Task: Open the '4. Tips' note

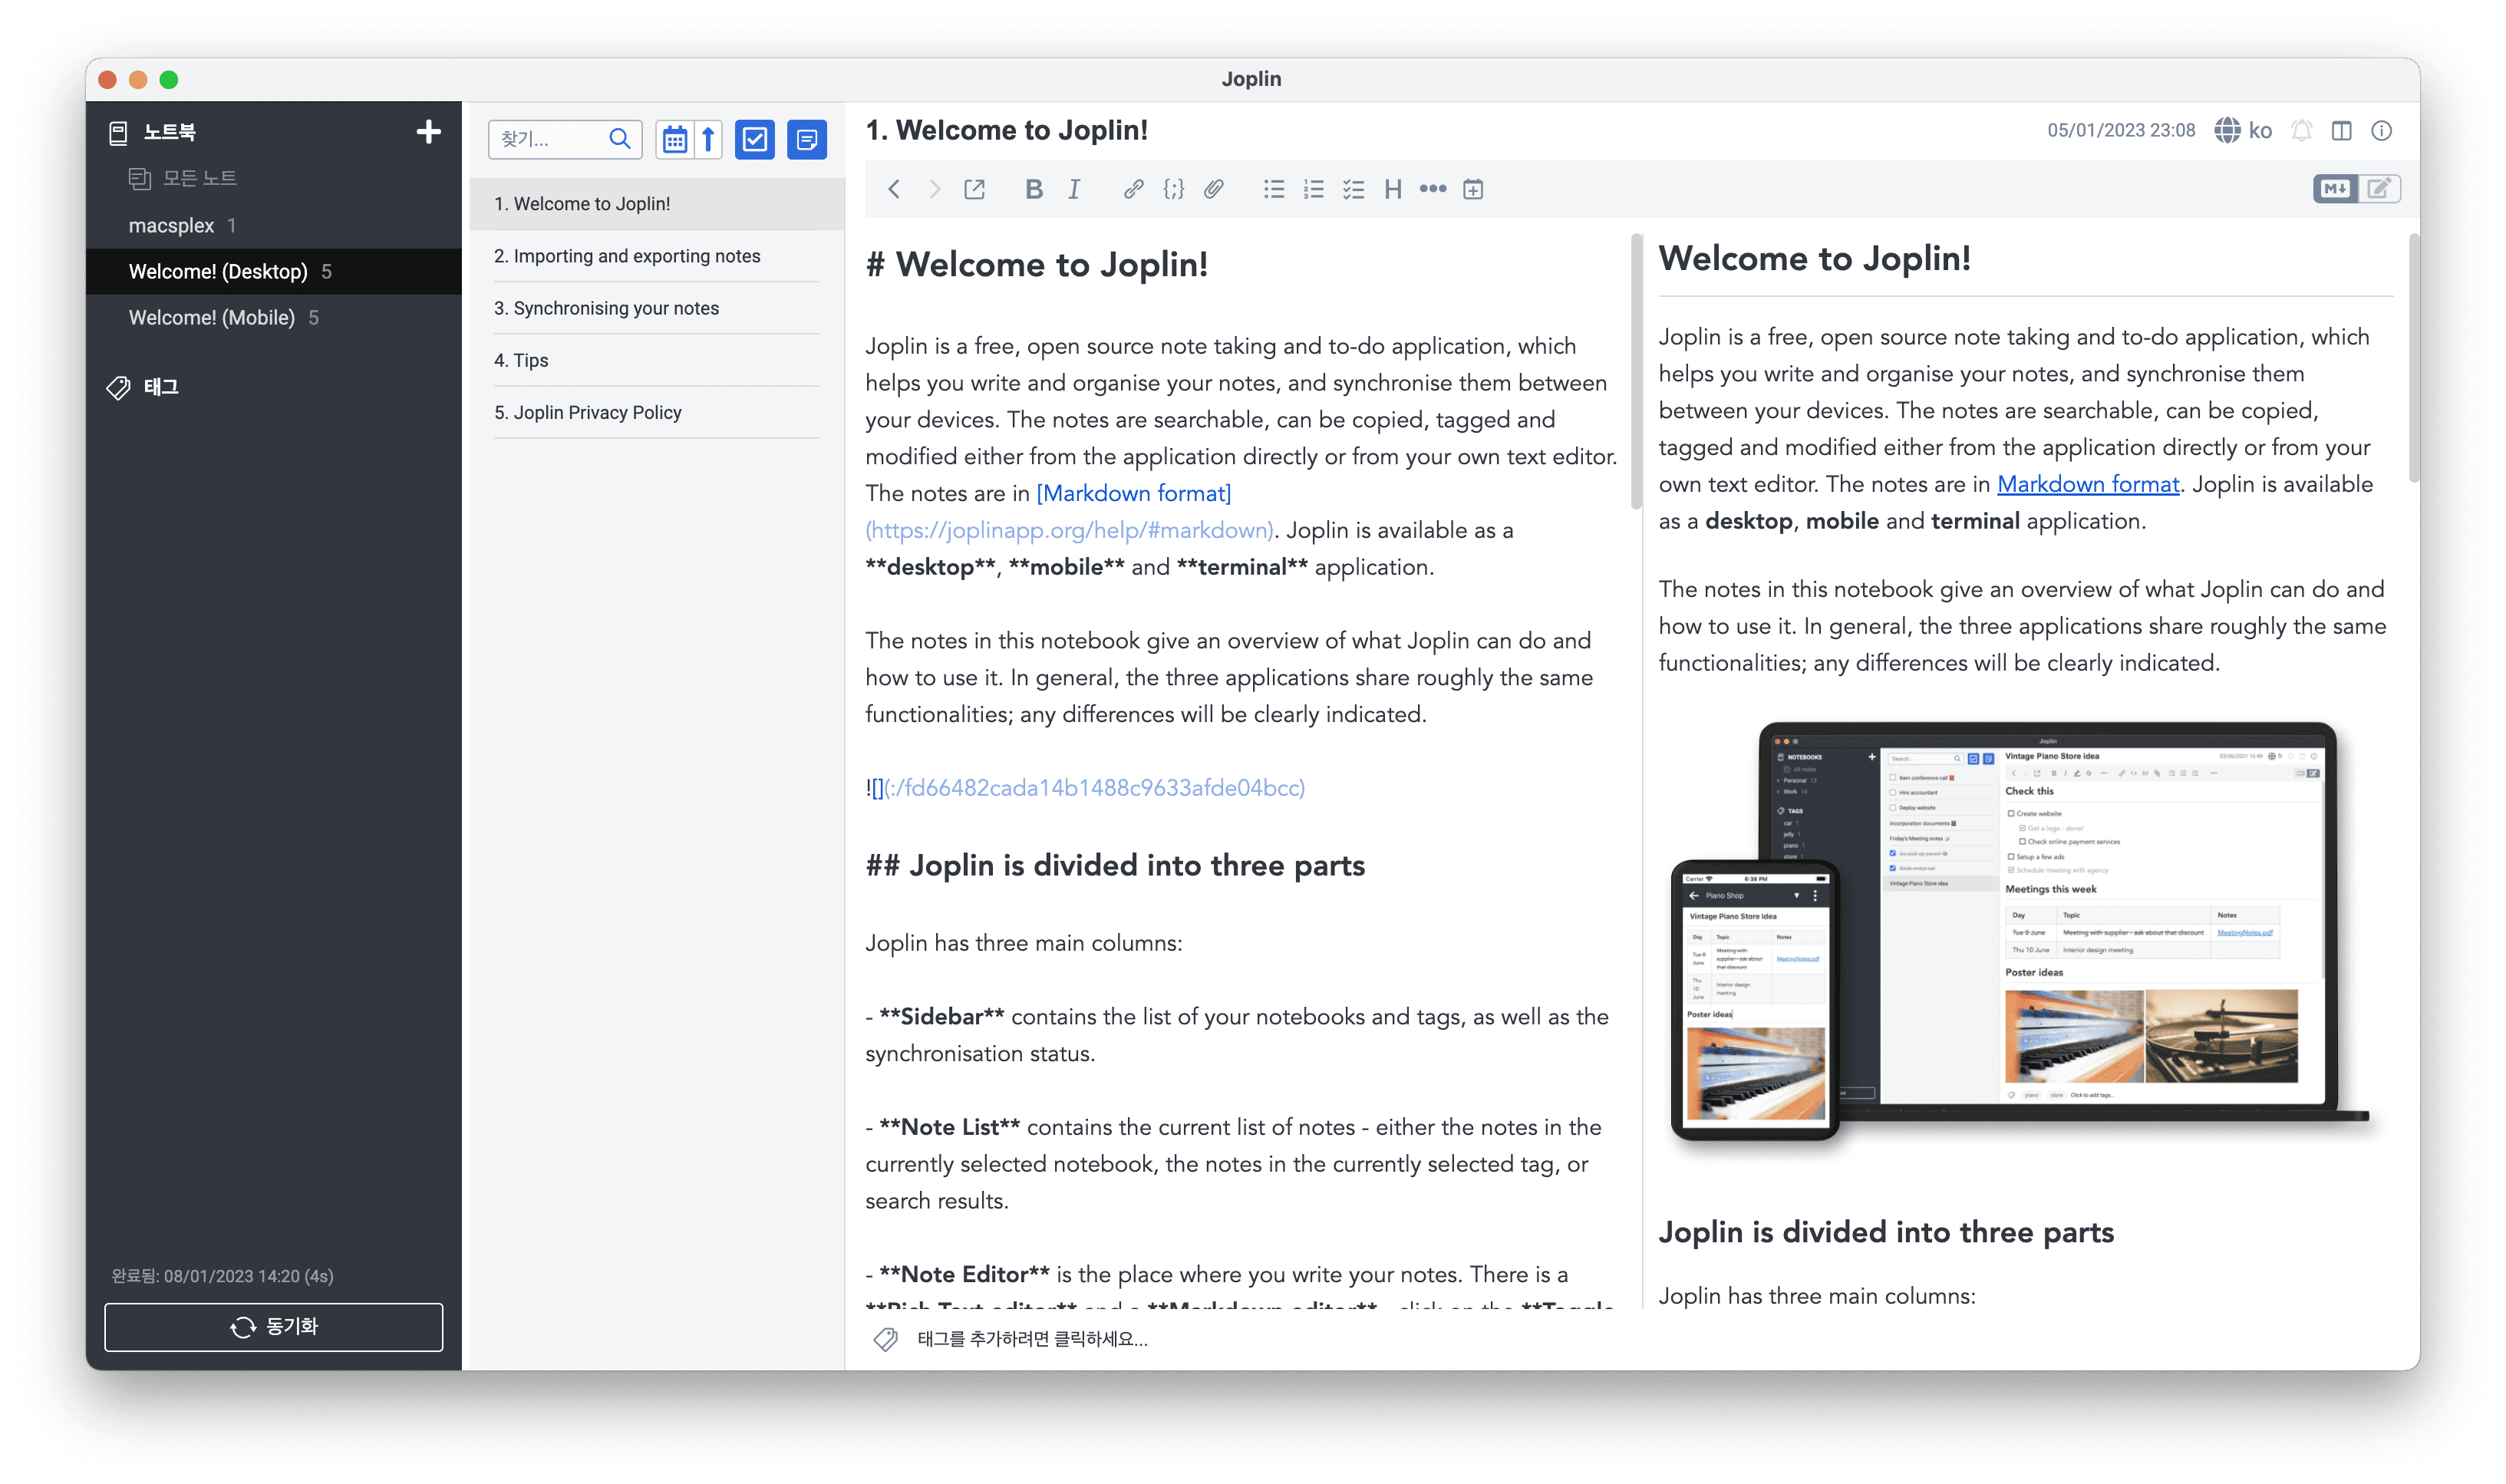Action: click(x=521, y=360)
